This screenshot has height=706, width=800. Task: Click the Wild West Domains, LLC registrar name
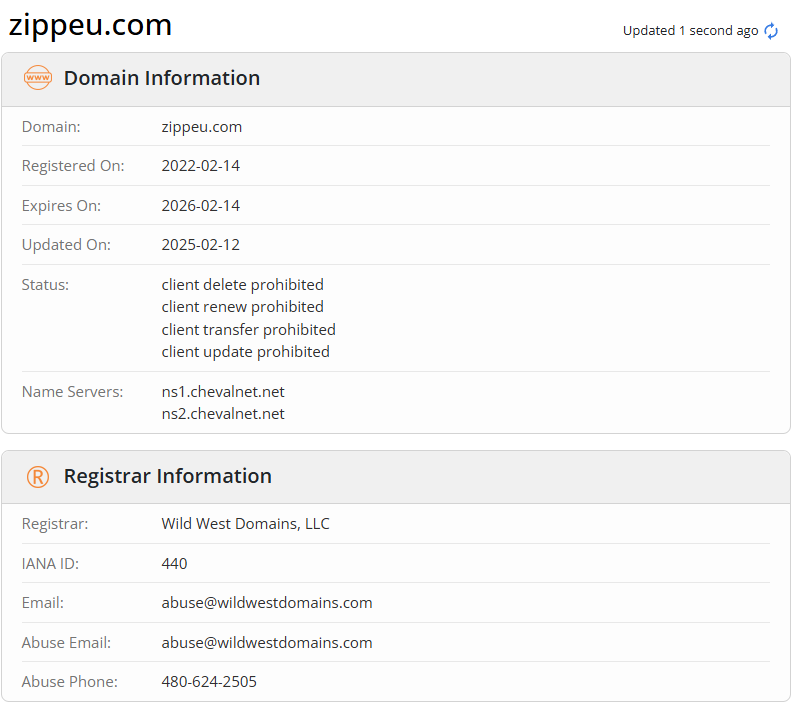tap(245, 523)
